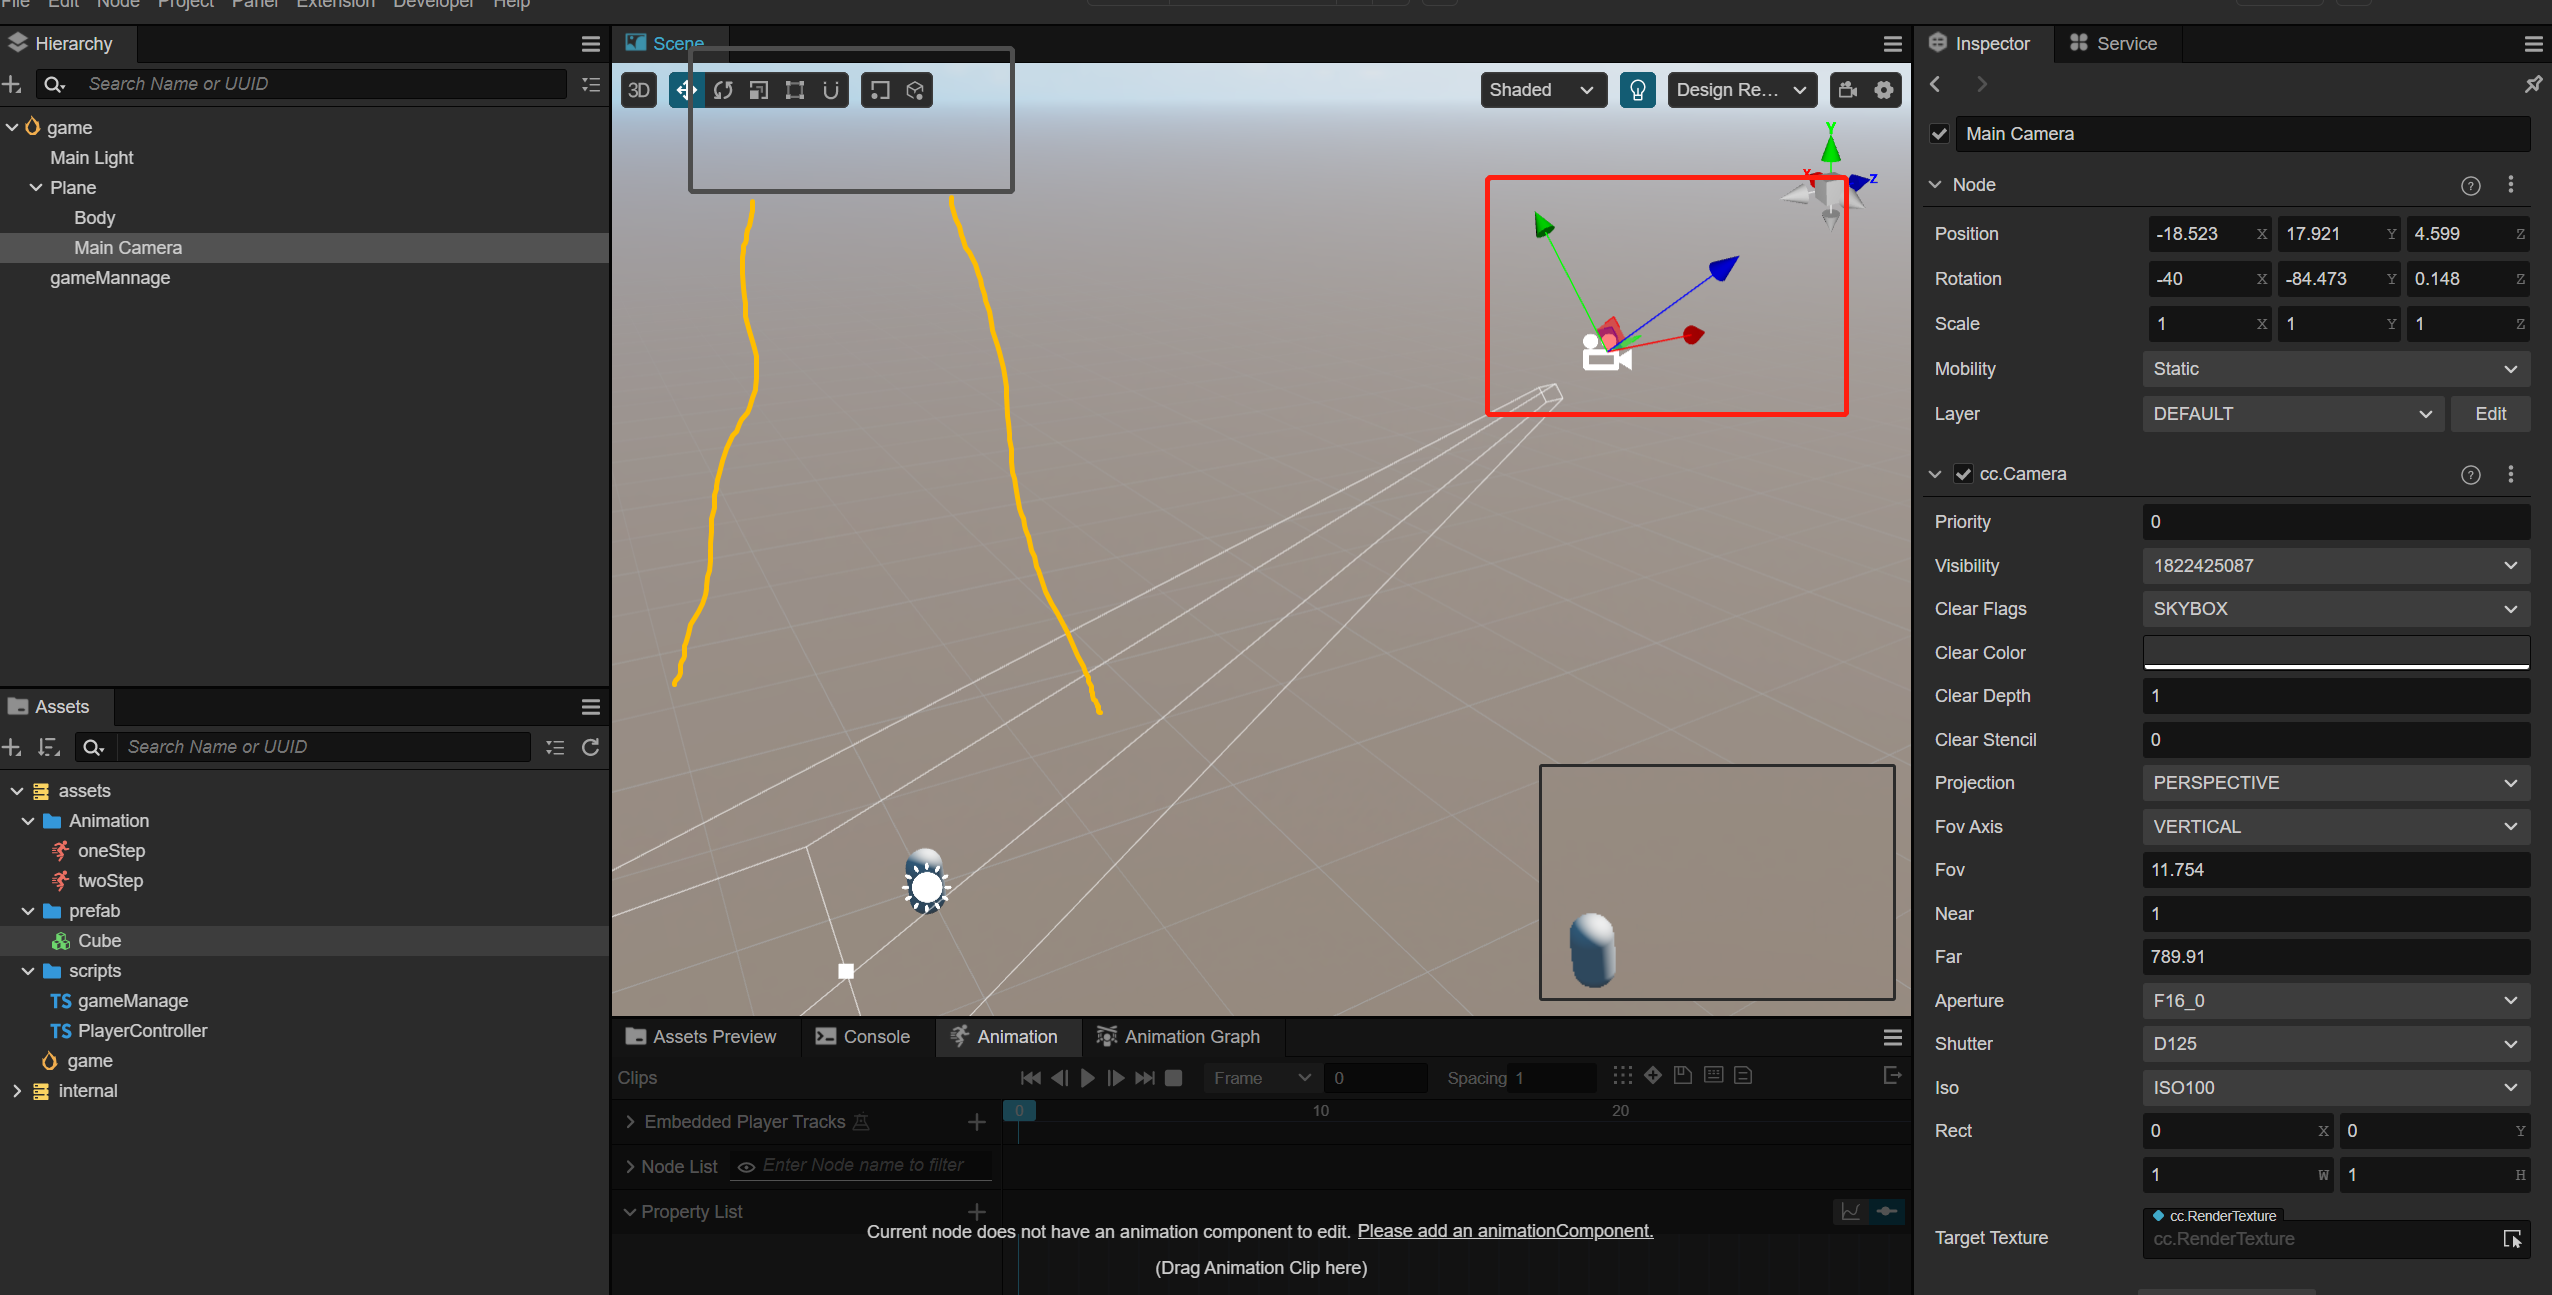Click the scene light toggle bulb
Screen dimensions: 2552x1295
pyautogui.click(x=1637, y=90)
